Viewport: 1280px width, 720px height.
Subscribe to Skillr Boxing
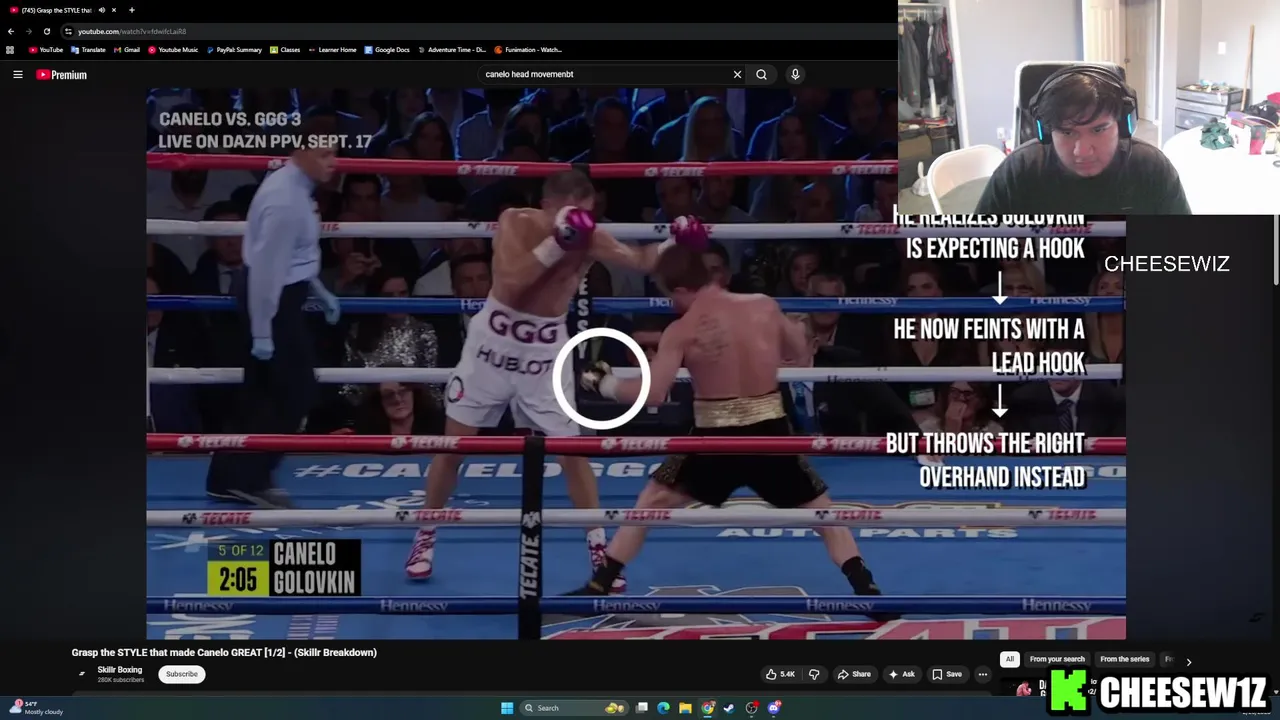182,674
